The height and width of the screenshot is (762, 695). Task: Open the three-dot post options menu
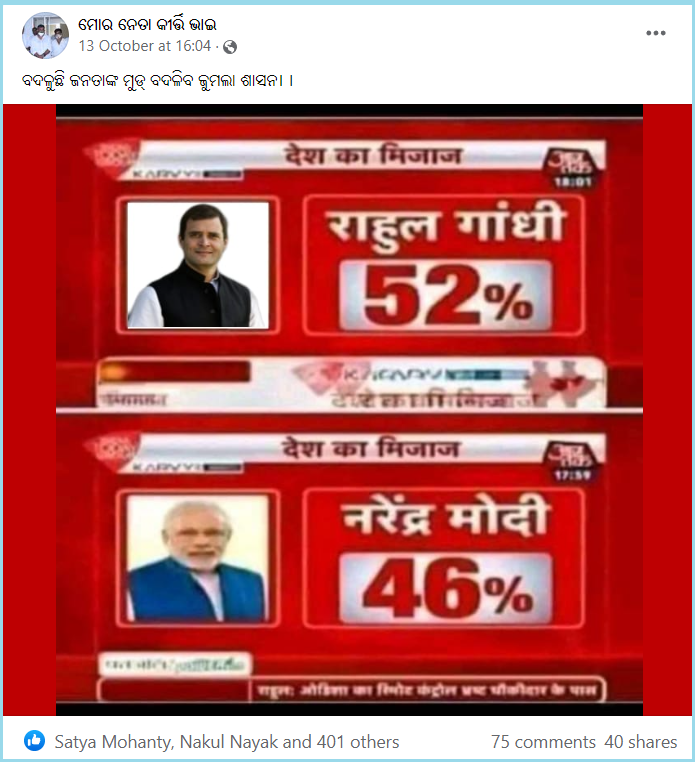pos(655,33)
